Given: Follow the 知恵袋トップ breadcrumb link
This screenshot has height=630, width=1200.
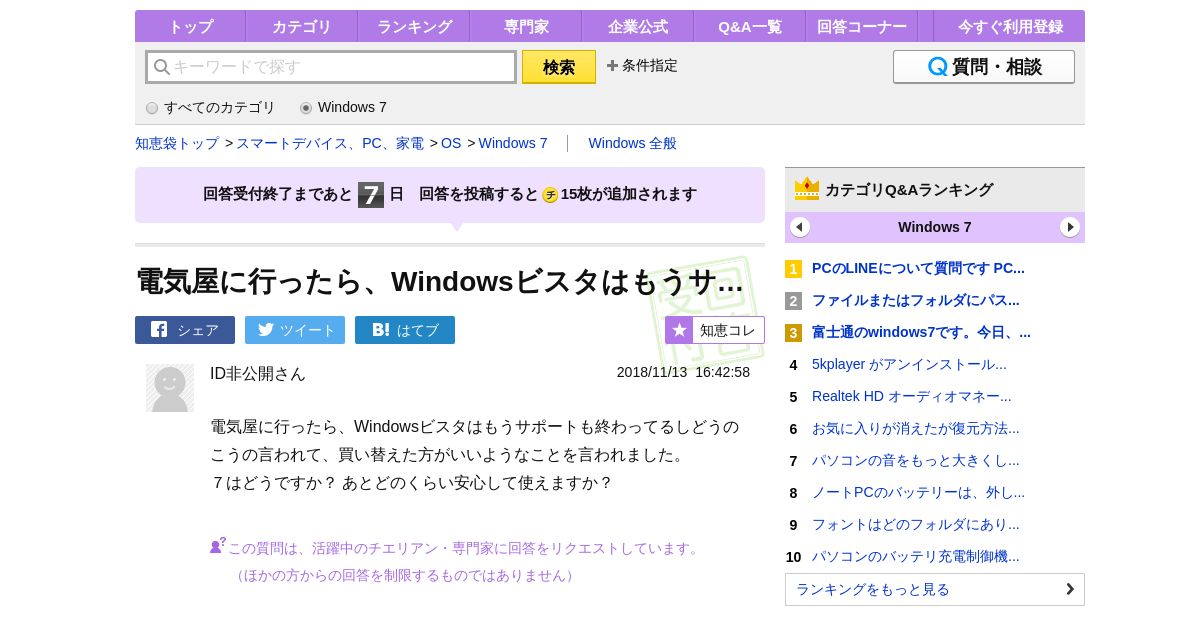Looking at the screenshot, I should click(x=177, y=143).
